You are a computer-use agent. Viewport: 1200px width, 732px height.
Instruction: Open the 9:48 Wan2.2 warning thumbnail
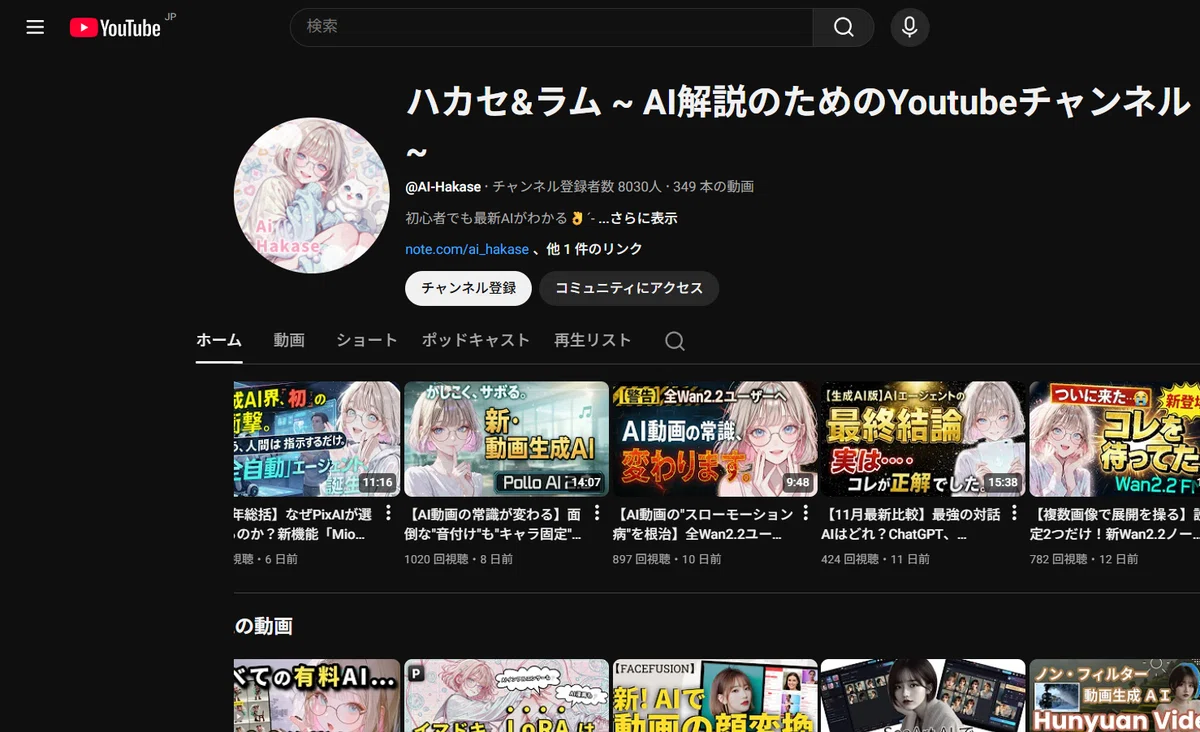coord(715,438)
